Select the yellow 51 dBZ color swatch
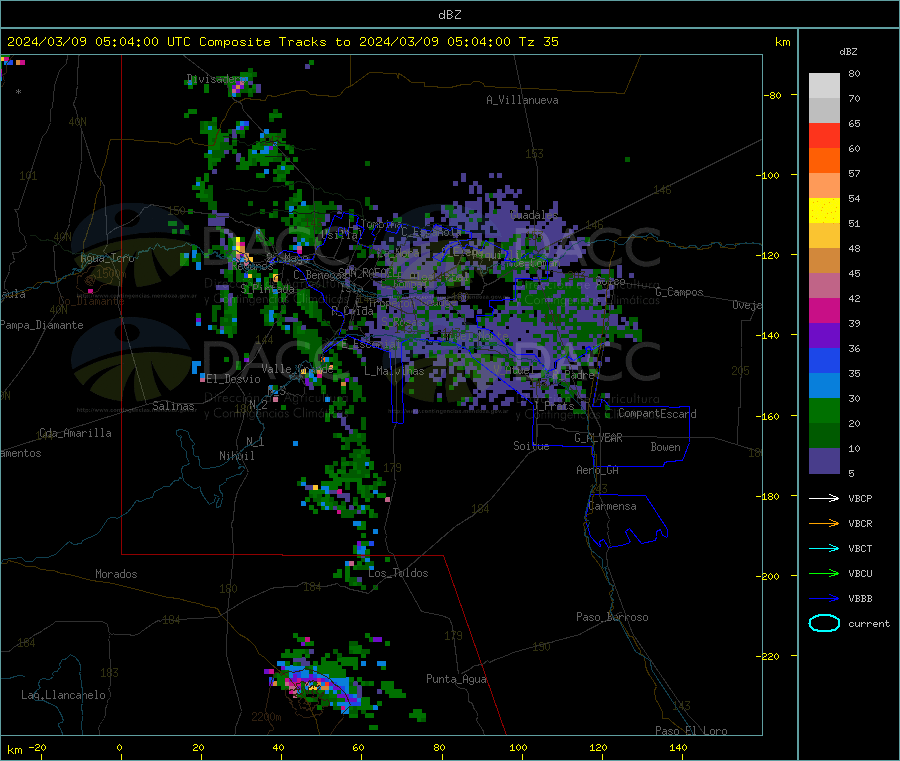900x761 pixels. [824, 211]
